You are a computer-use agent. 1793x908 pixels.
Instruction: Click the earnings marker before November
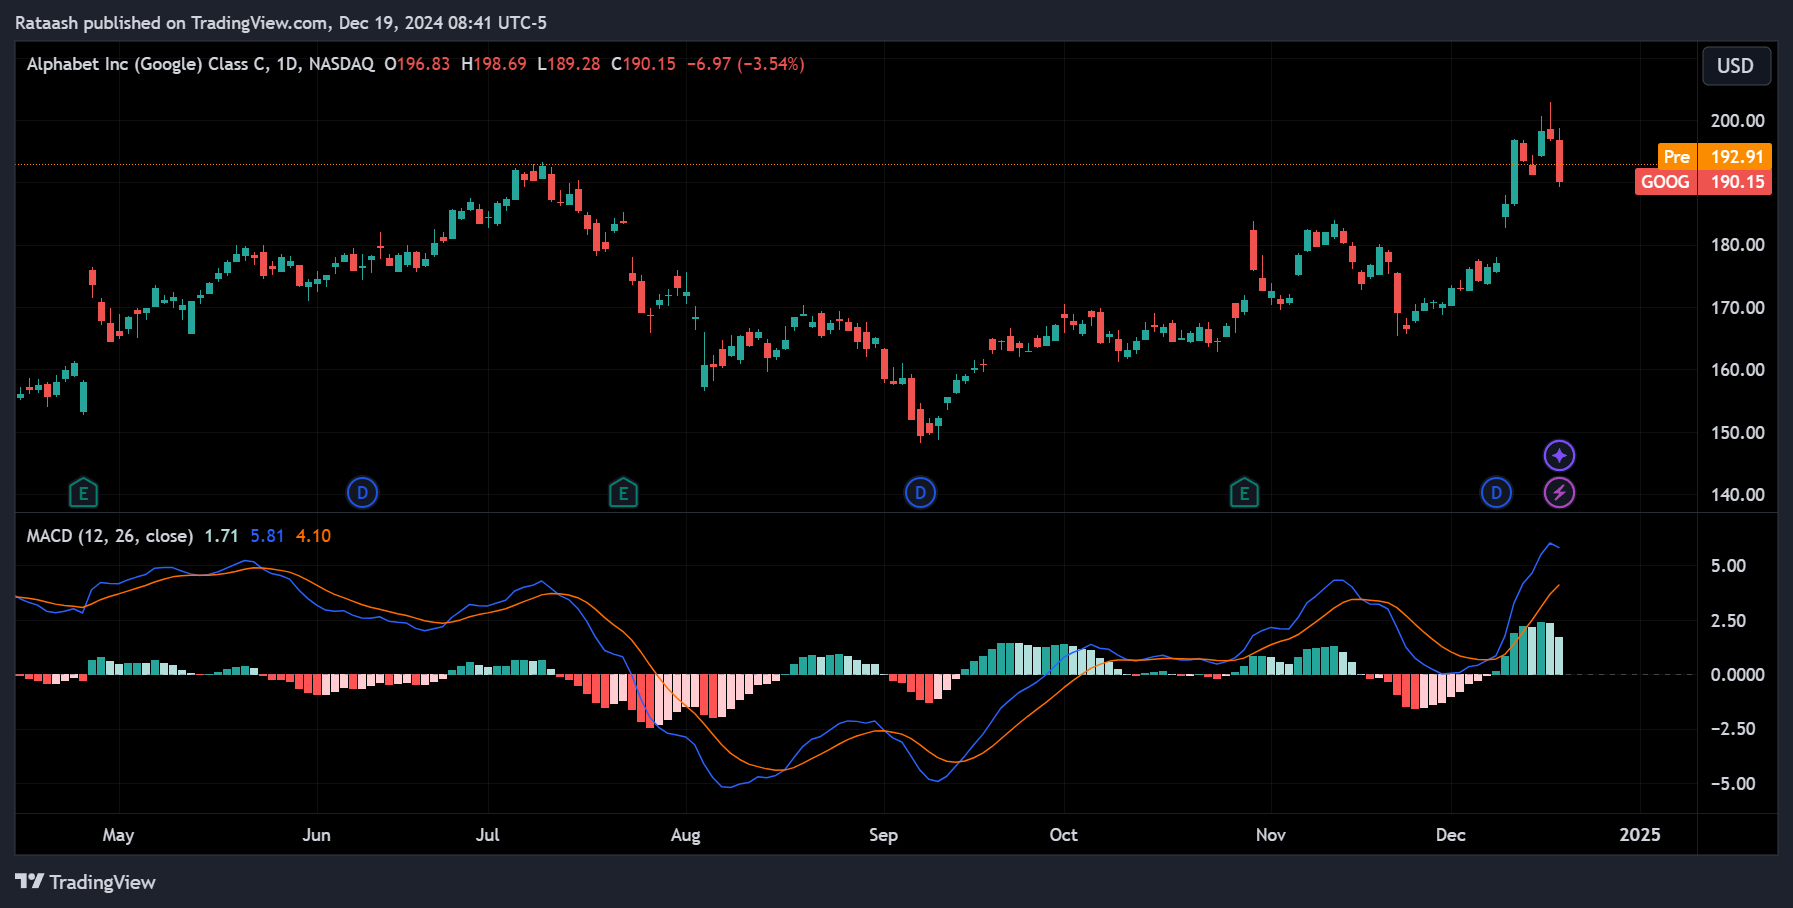[1244, 492]
